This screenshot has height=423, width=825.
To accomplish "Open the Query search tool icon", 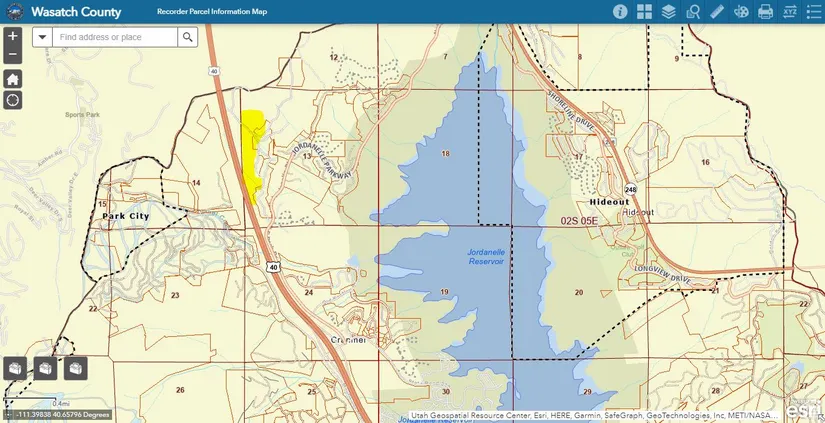I will 692,12.
